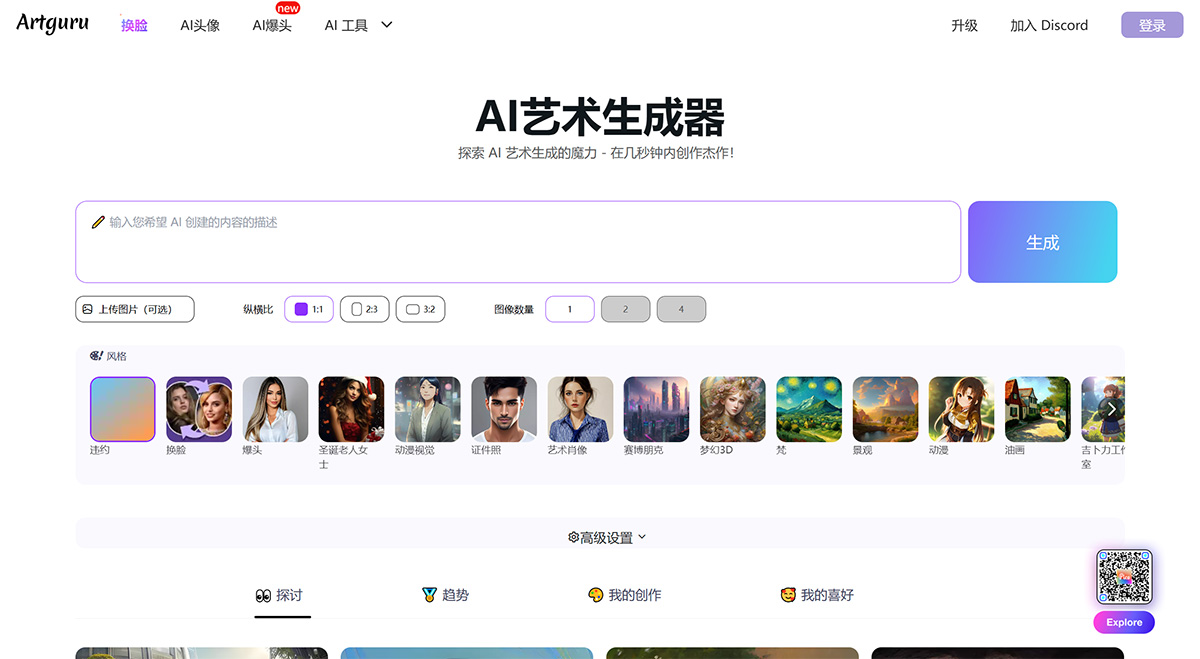Screen dimensions: 1200x659
Task: Pick the 油画 oil painting style
Action: point(1037,408)
